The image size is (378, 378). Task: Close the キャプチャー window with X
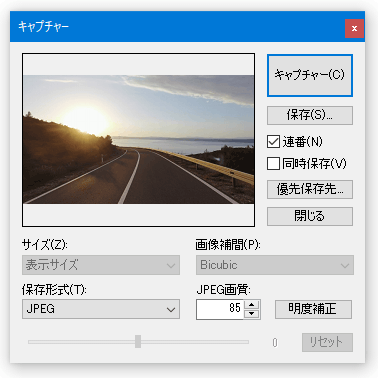[354, 29]
